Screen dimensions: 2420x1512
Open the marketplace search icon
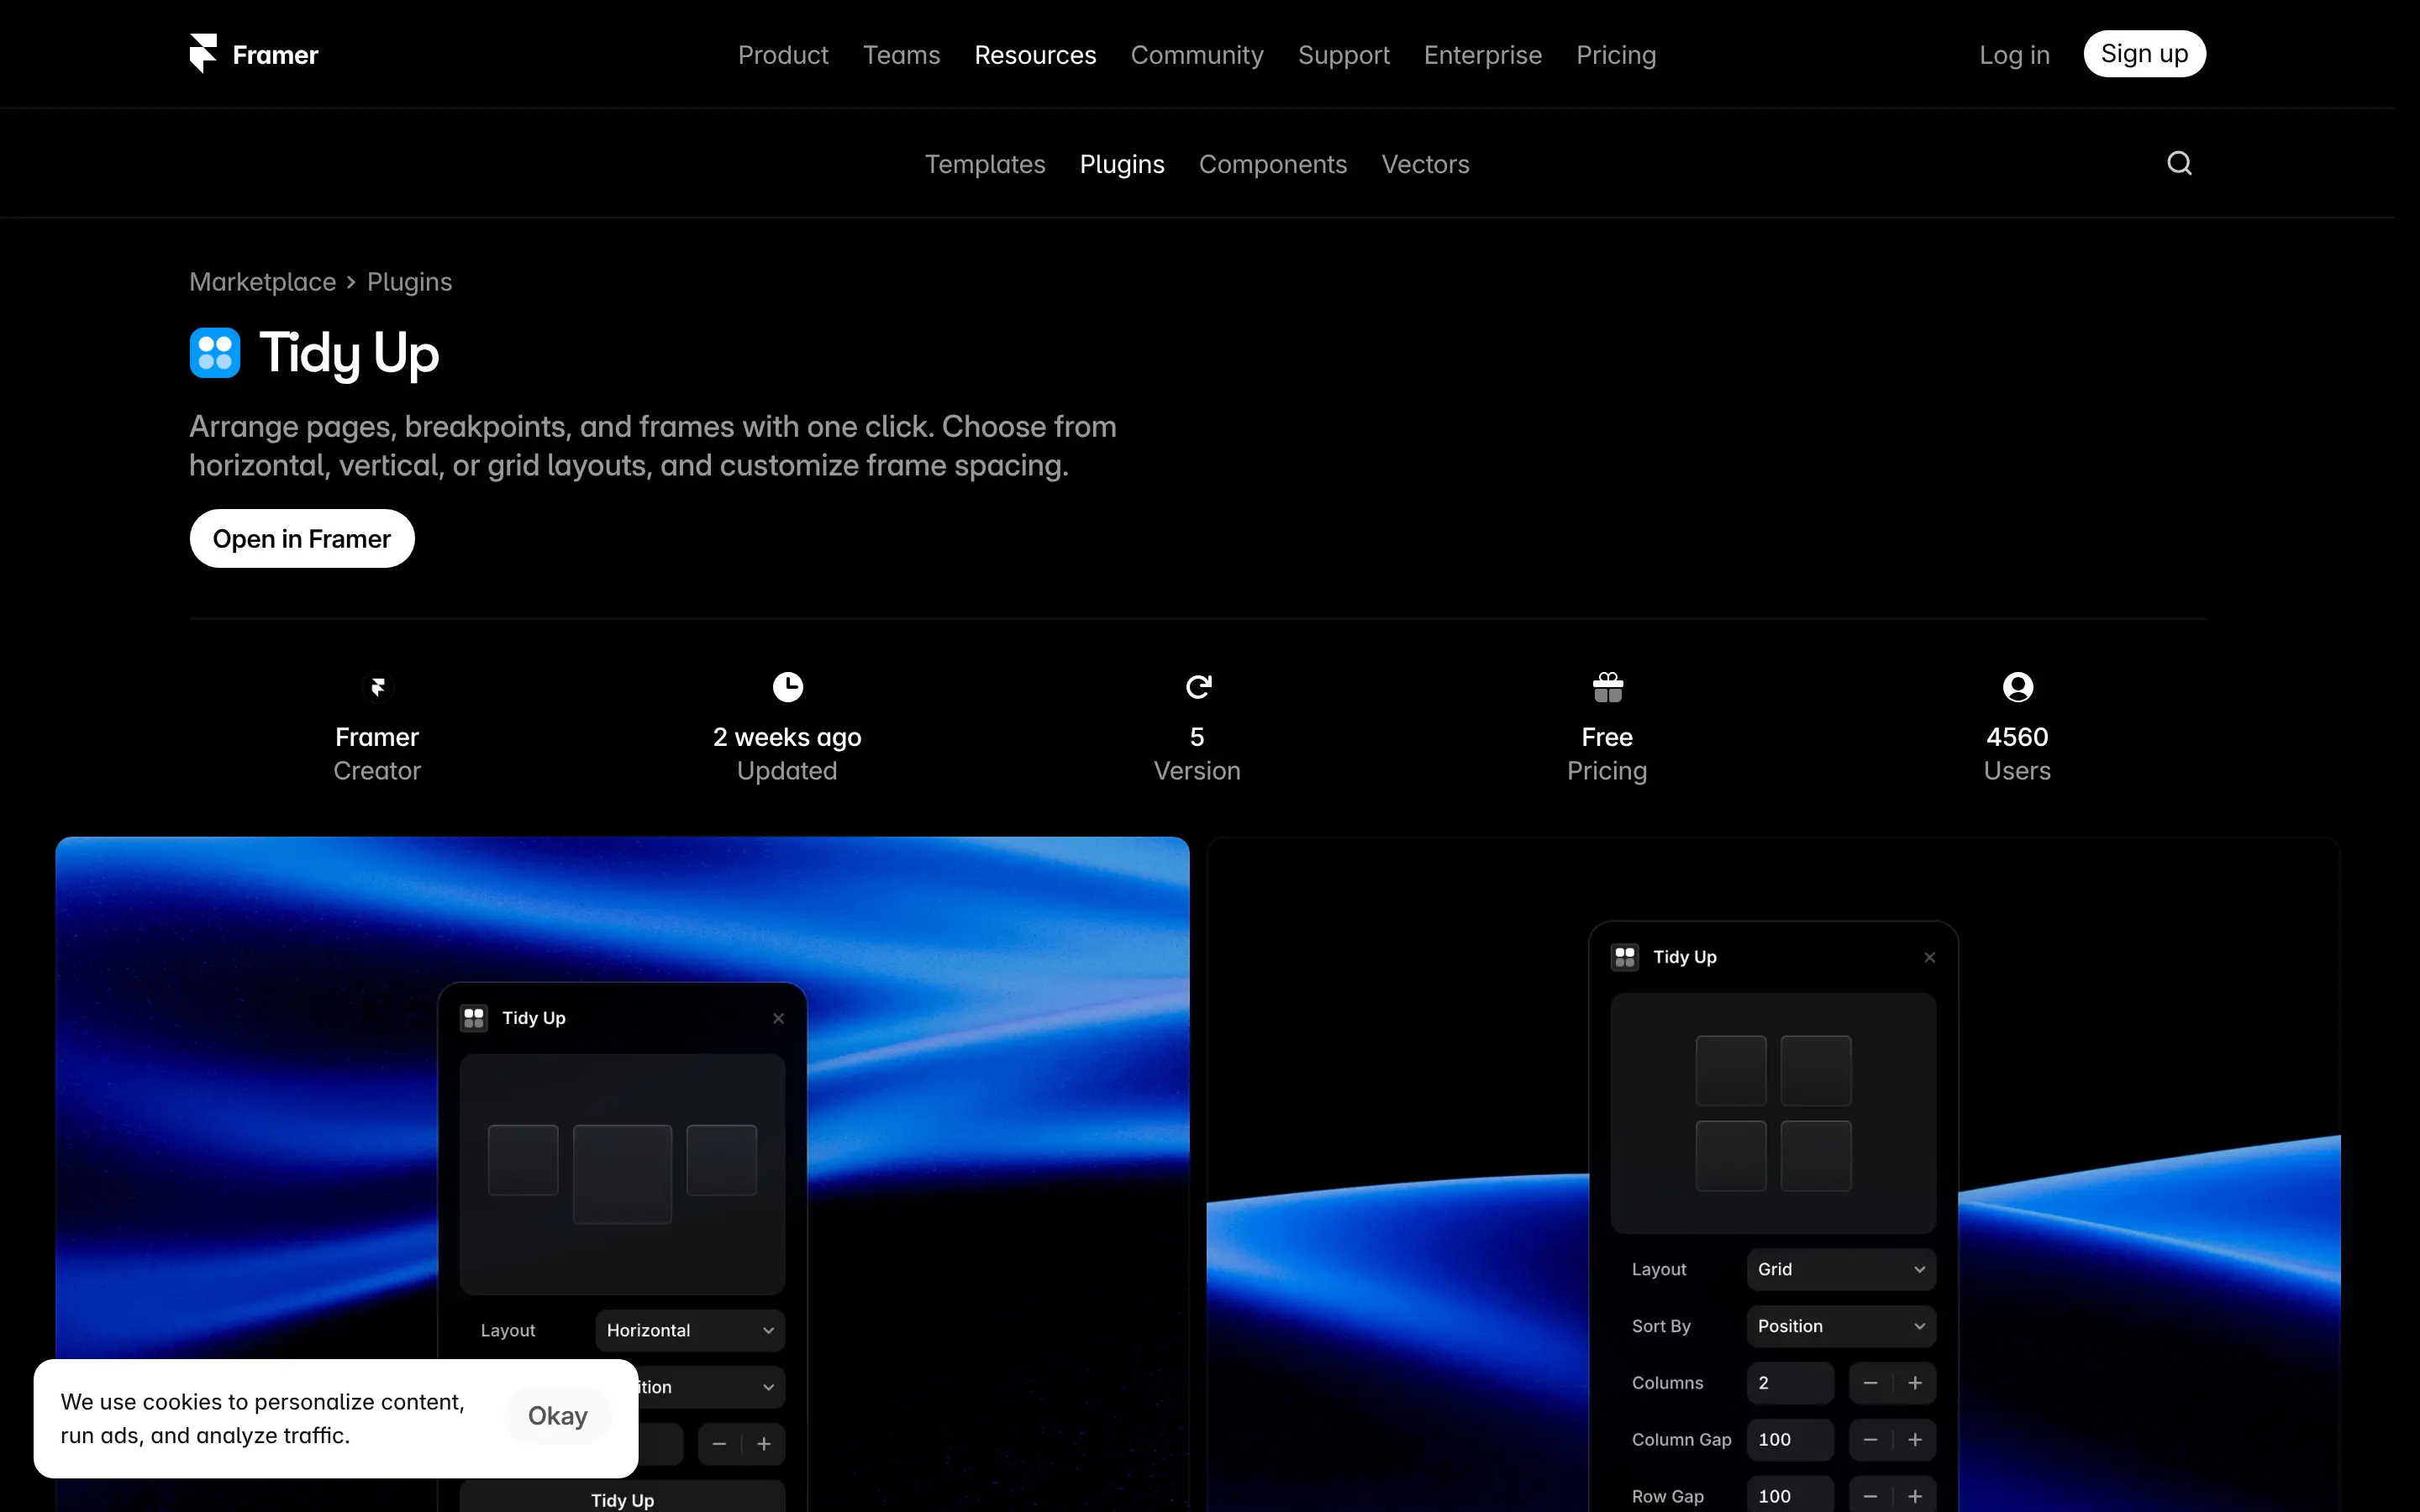2180,162
